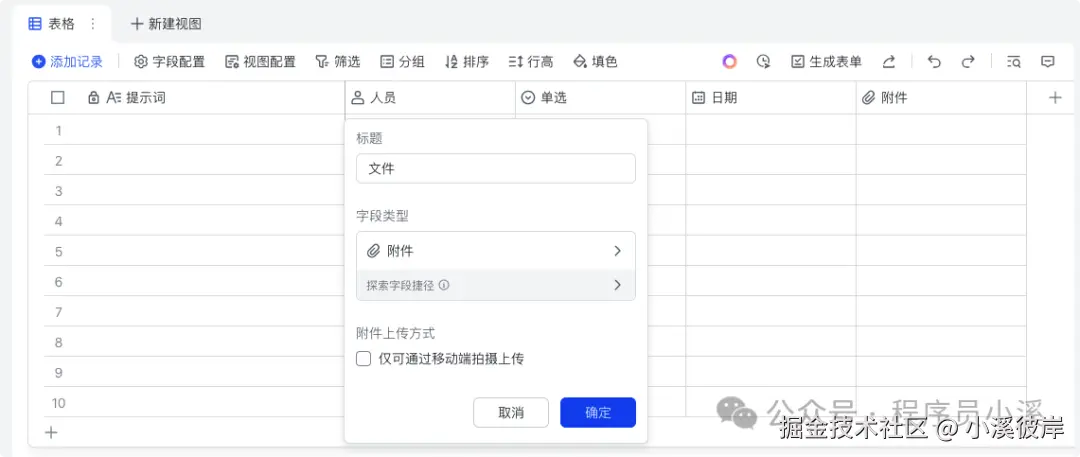Click the person icon in 人员 header
Screen dimensions: 1080x457
[x=357, y=98]
